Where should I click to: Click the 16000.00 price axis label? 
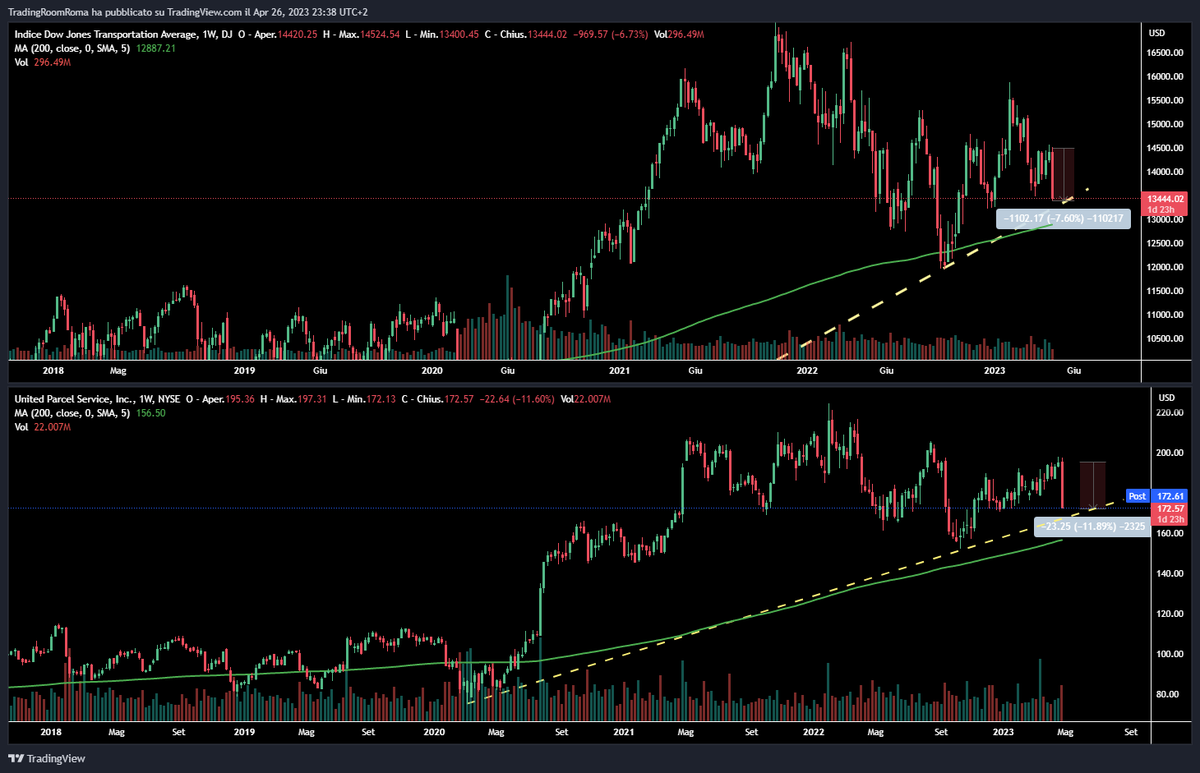click(1166, 77)
